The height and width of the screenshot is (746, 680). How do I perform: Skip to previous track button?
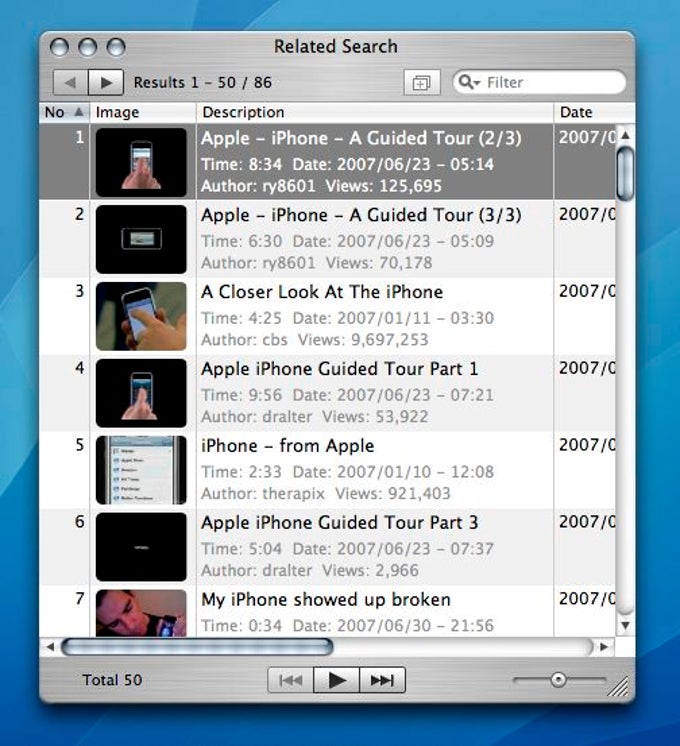click(x=291, y=680)
